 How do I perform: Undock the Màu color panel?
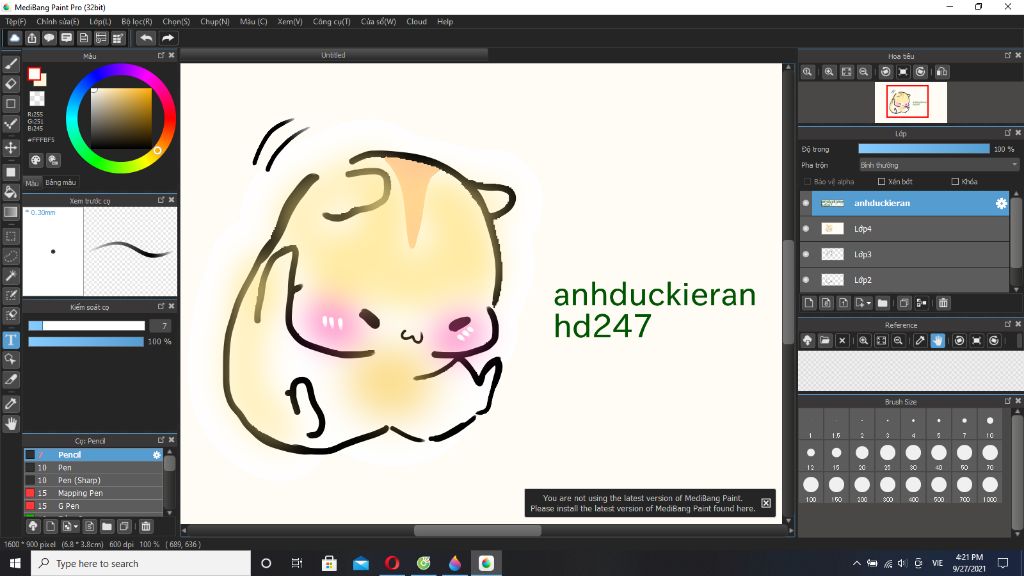tap(161, 56)
